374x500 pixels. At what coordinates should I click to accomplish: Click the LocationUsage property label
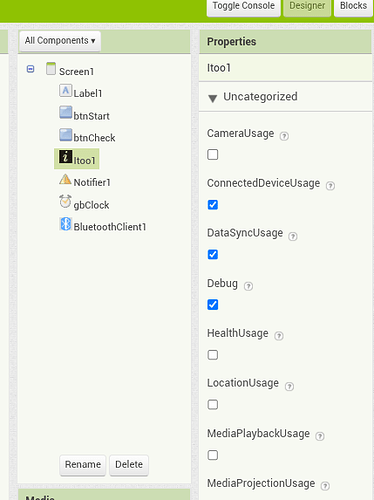[243, 383]
